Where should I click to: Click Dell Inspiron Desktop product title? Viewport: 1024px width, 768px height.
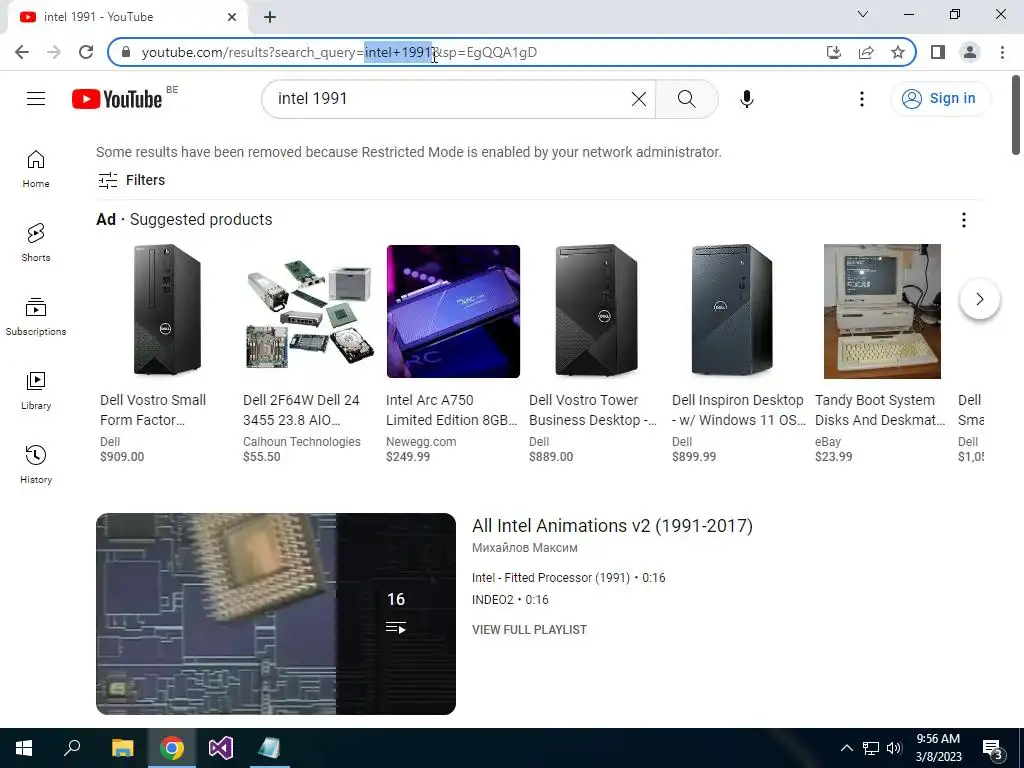click(x=739, y=410)
